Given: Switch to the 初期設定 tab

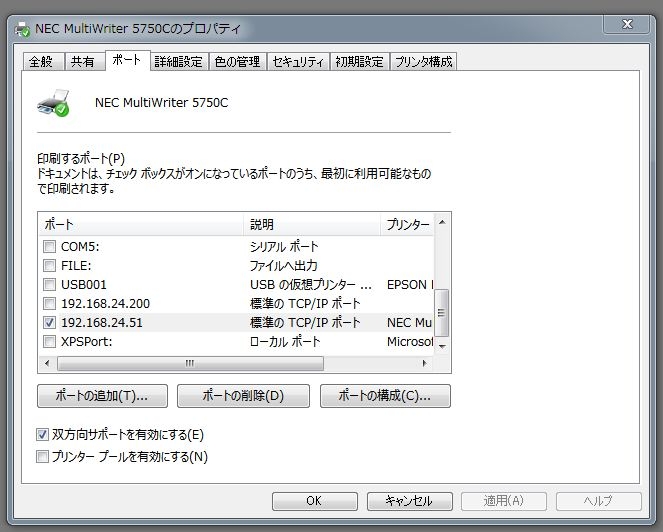Looking at the screenshot, I should 359,62.
